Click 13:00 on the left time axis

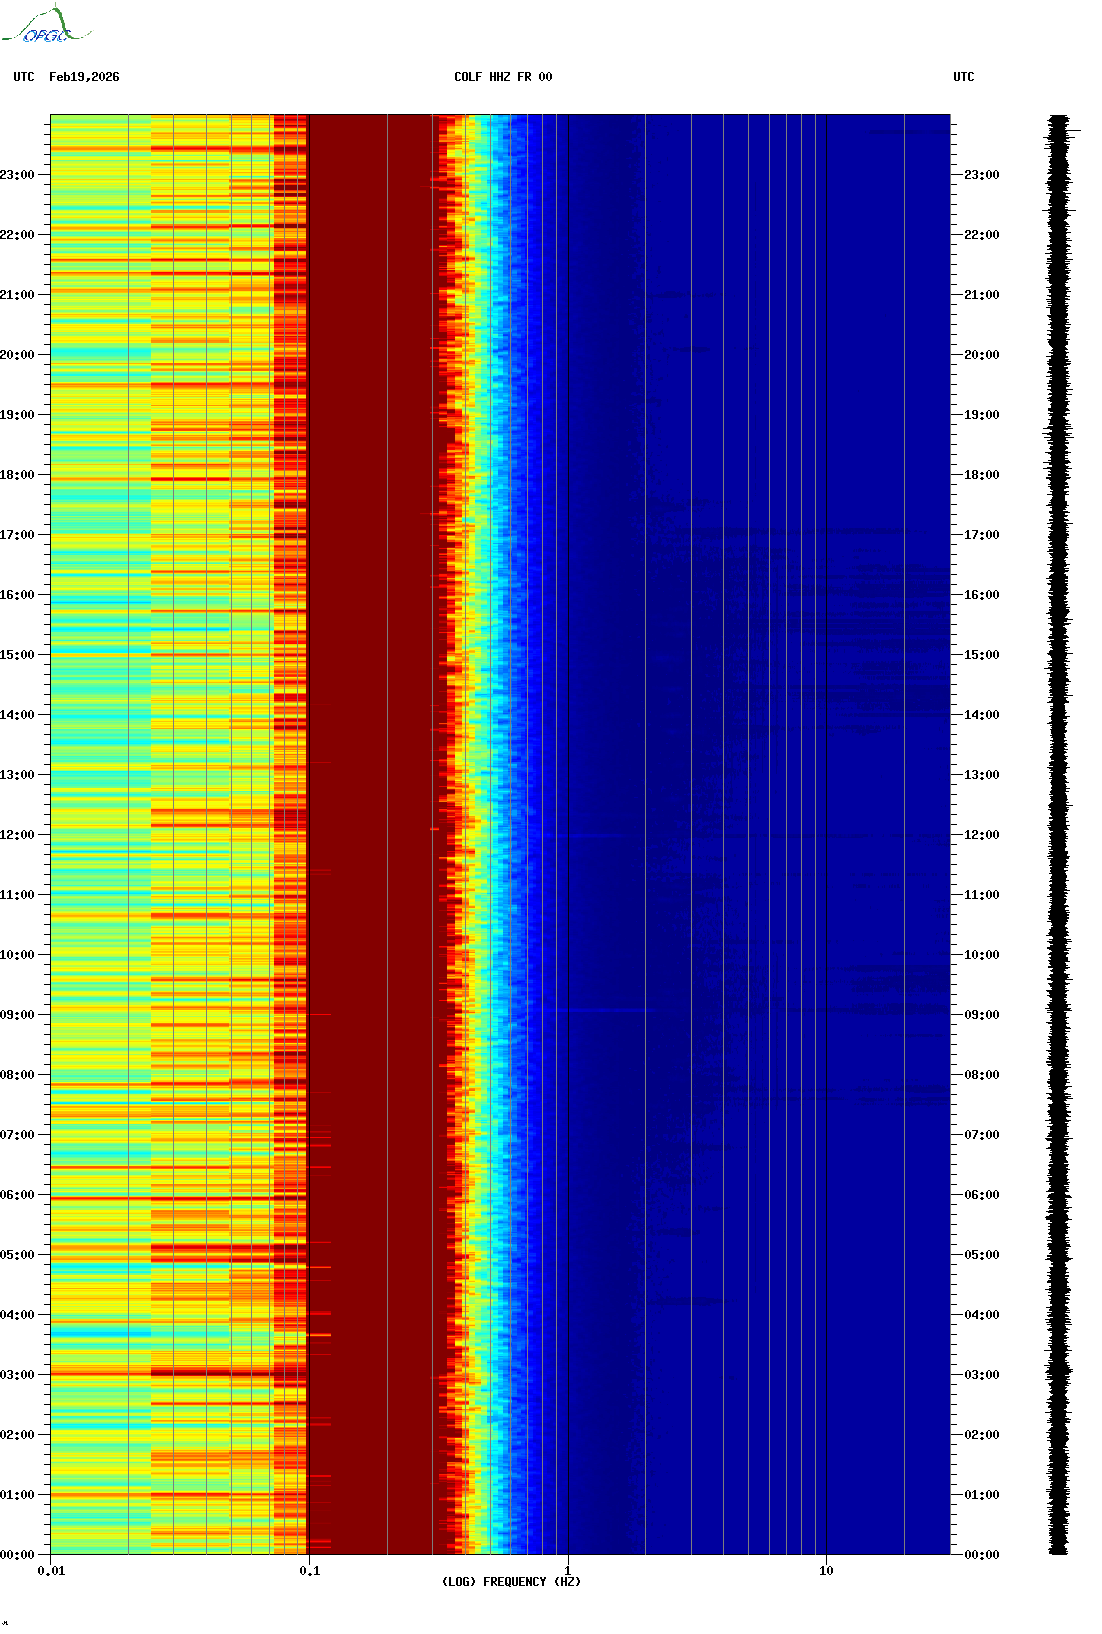[17, 775]
